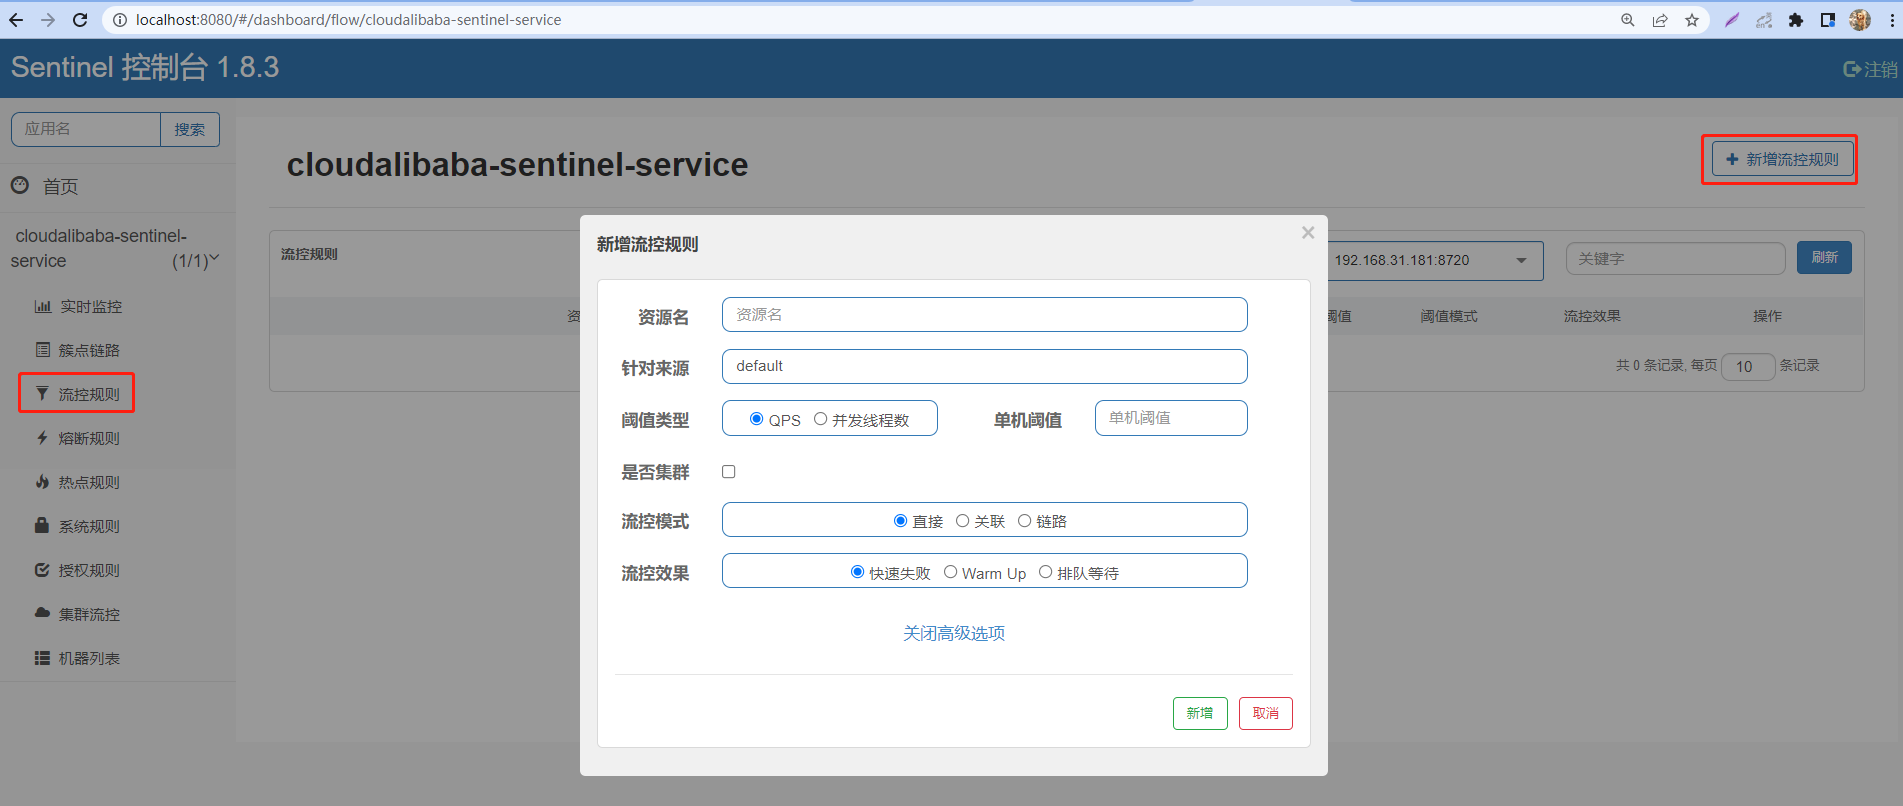Open 授权规则 menu item

89,570
